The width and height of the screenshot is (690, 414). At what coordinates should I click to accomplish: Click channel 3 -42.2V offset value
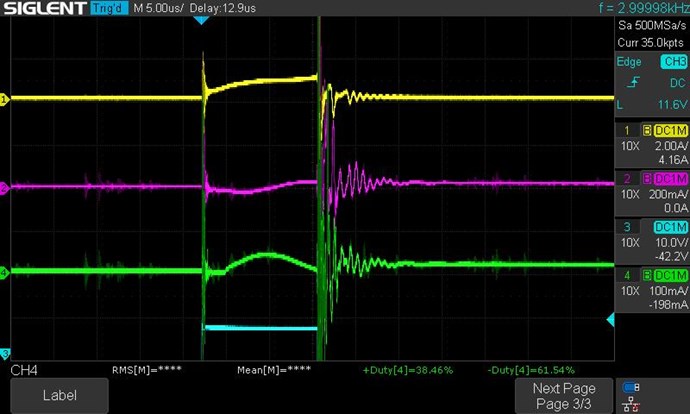pos(671,256)
